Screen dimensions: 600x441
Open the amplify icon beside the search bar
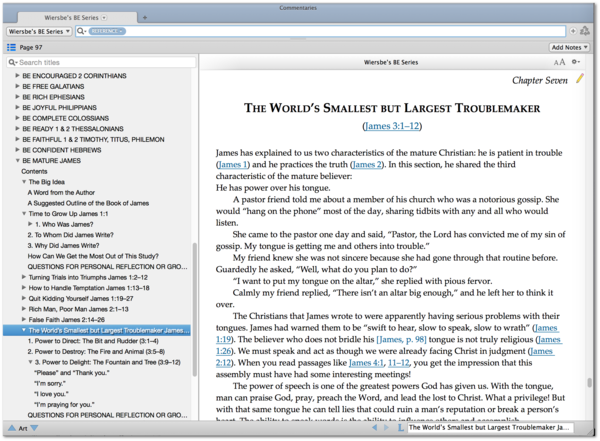coord(585,31)
